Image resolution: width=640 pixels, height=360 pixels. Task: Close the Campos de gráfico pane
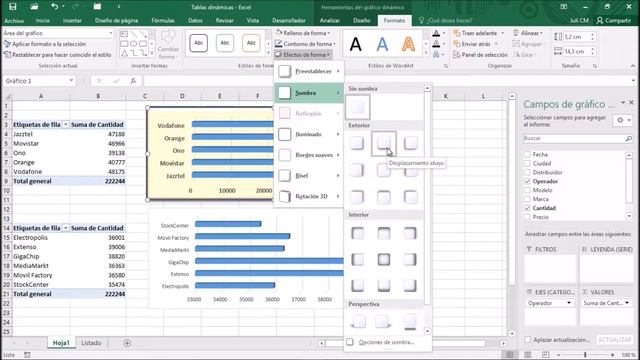tap(631, 102)
